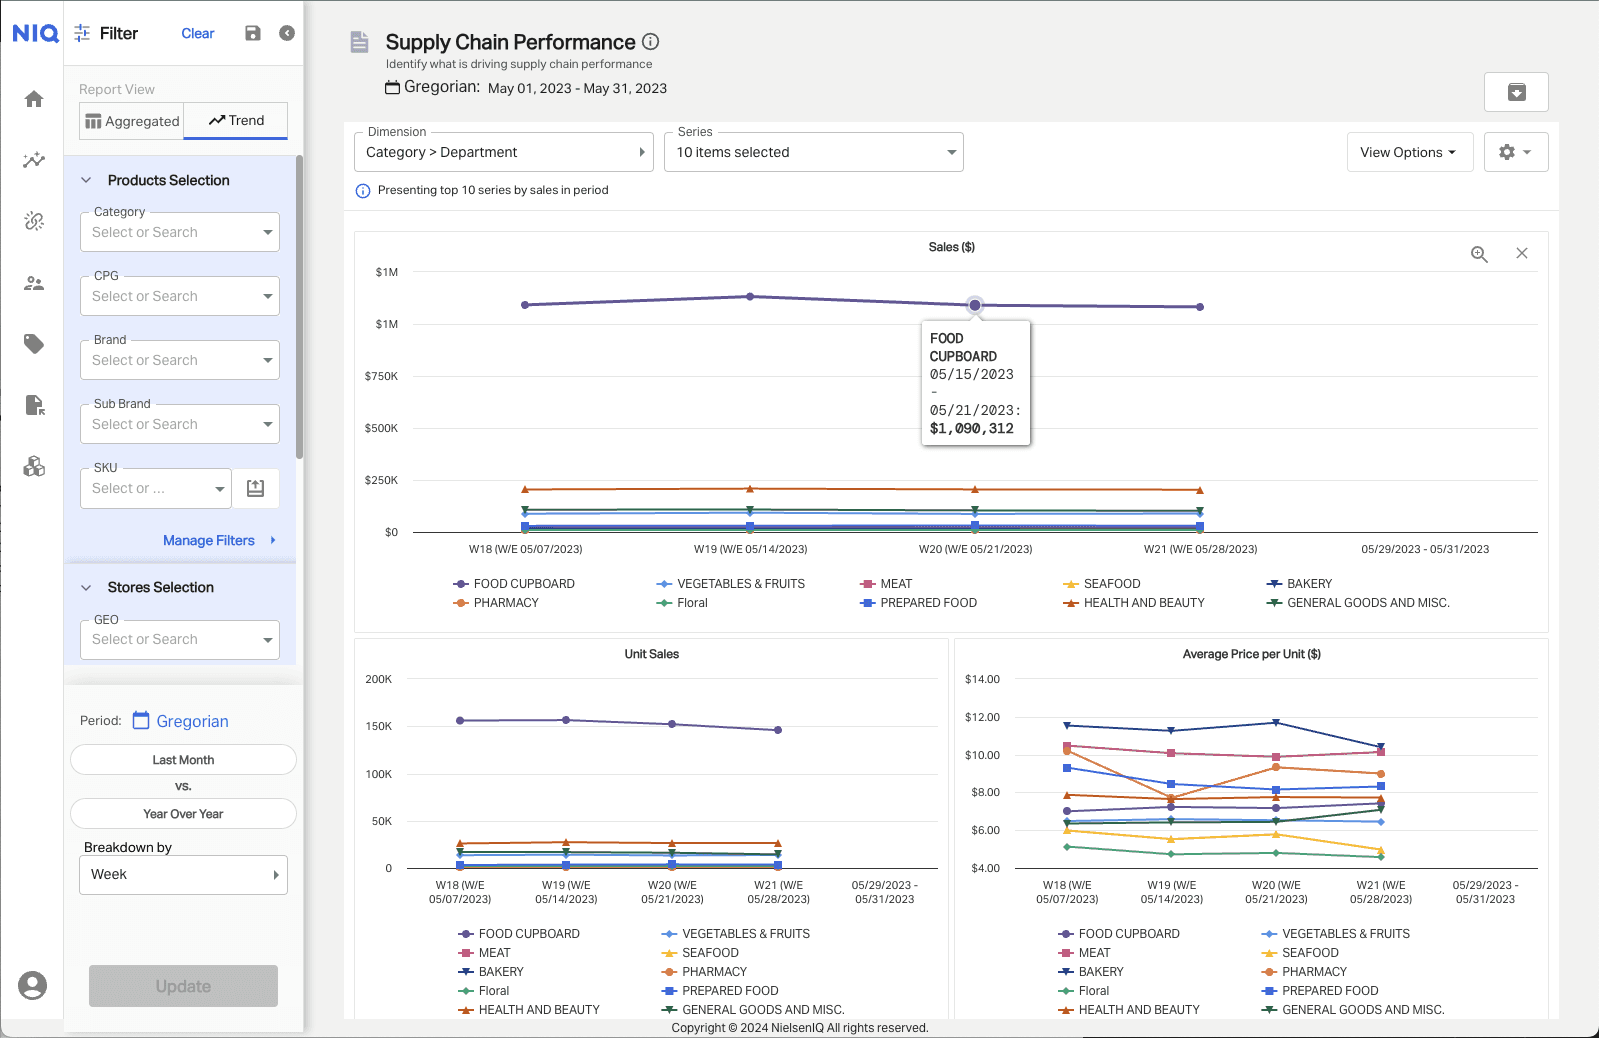Click the home icon in the left sidebar
The height and width of the screenshot is (1038, 1599).
(x=34, y=99)
